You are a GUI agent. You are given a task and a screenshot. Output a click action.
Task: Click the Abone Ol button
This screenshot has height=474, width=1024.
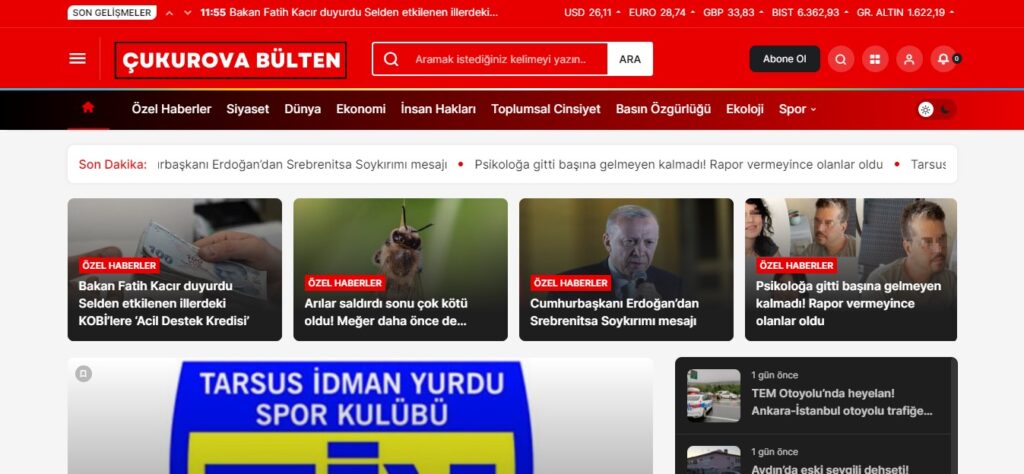(784, 59)
